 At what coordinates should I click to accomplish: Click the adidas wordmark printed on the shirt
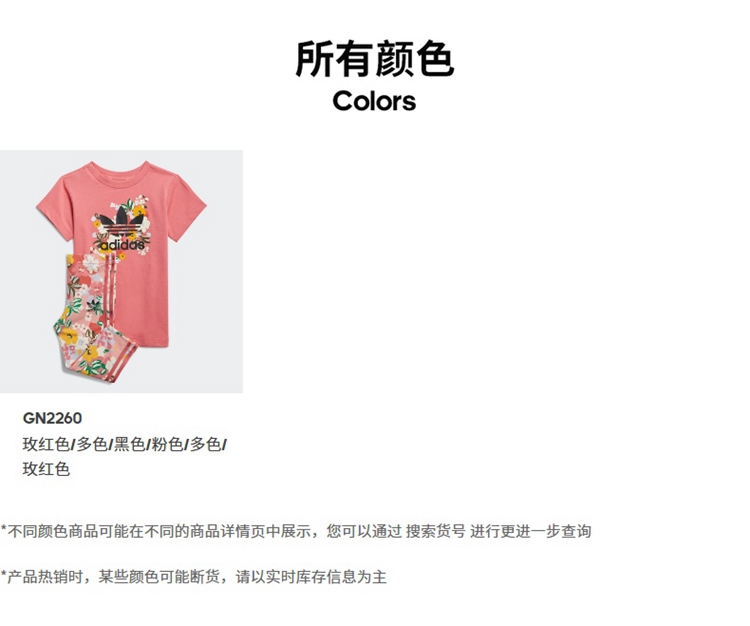122,245
